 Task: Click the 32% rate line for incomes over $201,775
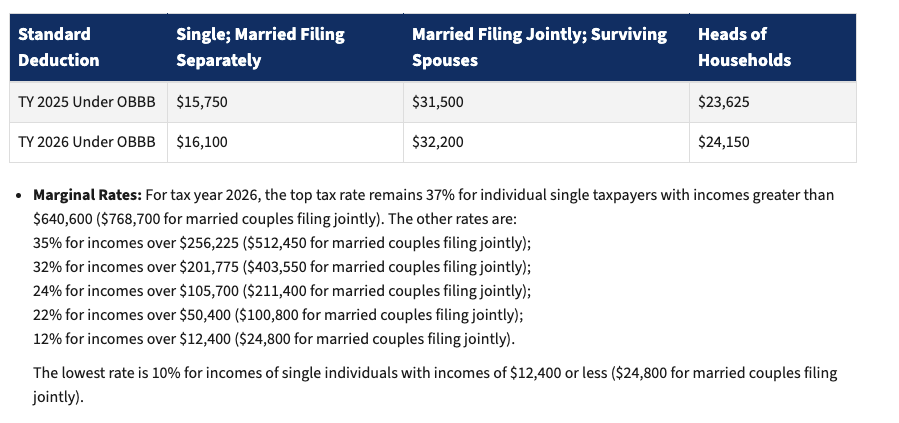[x=281, y=267]
